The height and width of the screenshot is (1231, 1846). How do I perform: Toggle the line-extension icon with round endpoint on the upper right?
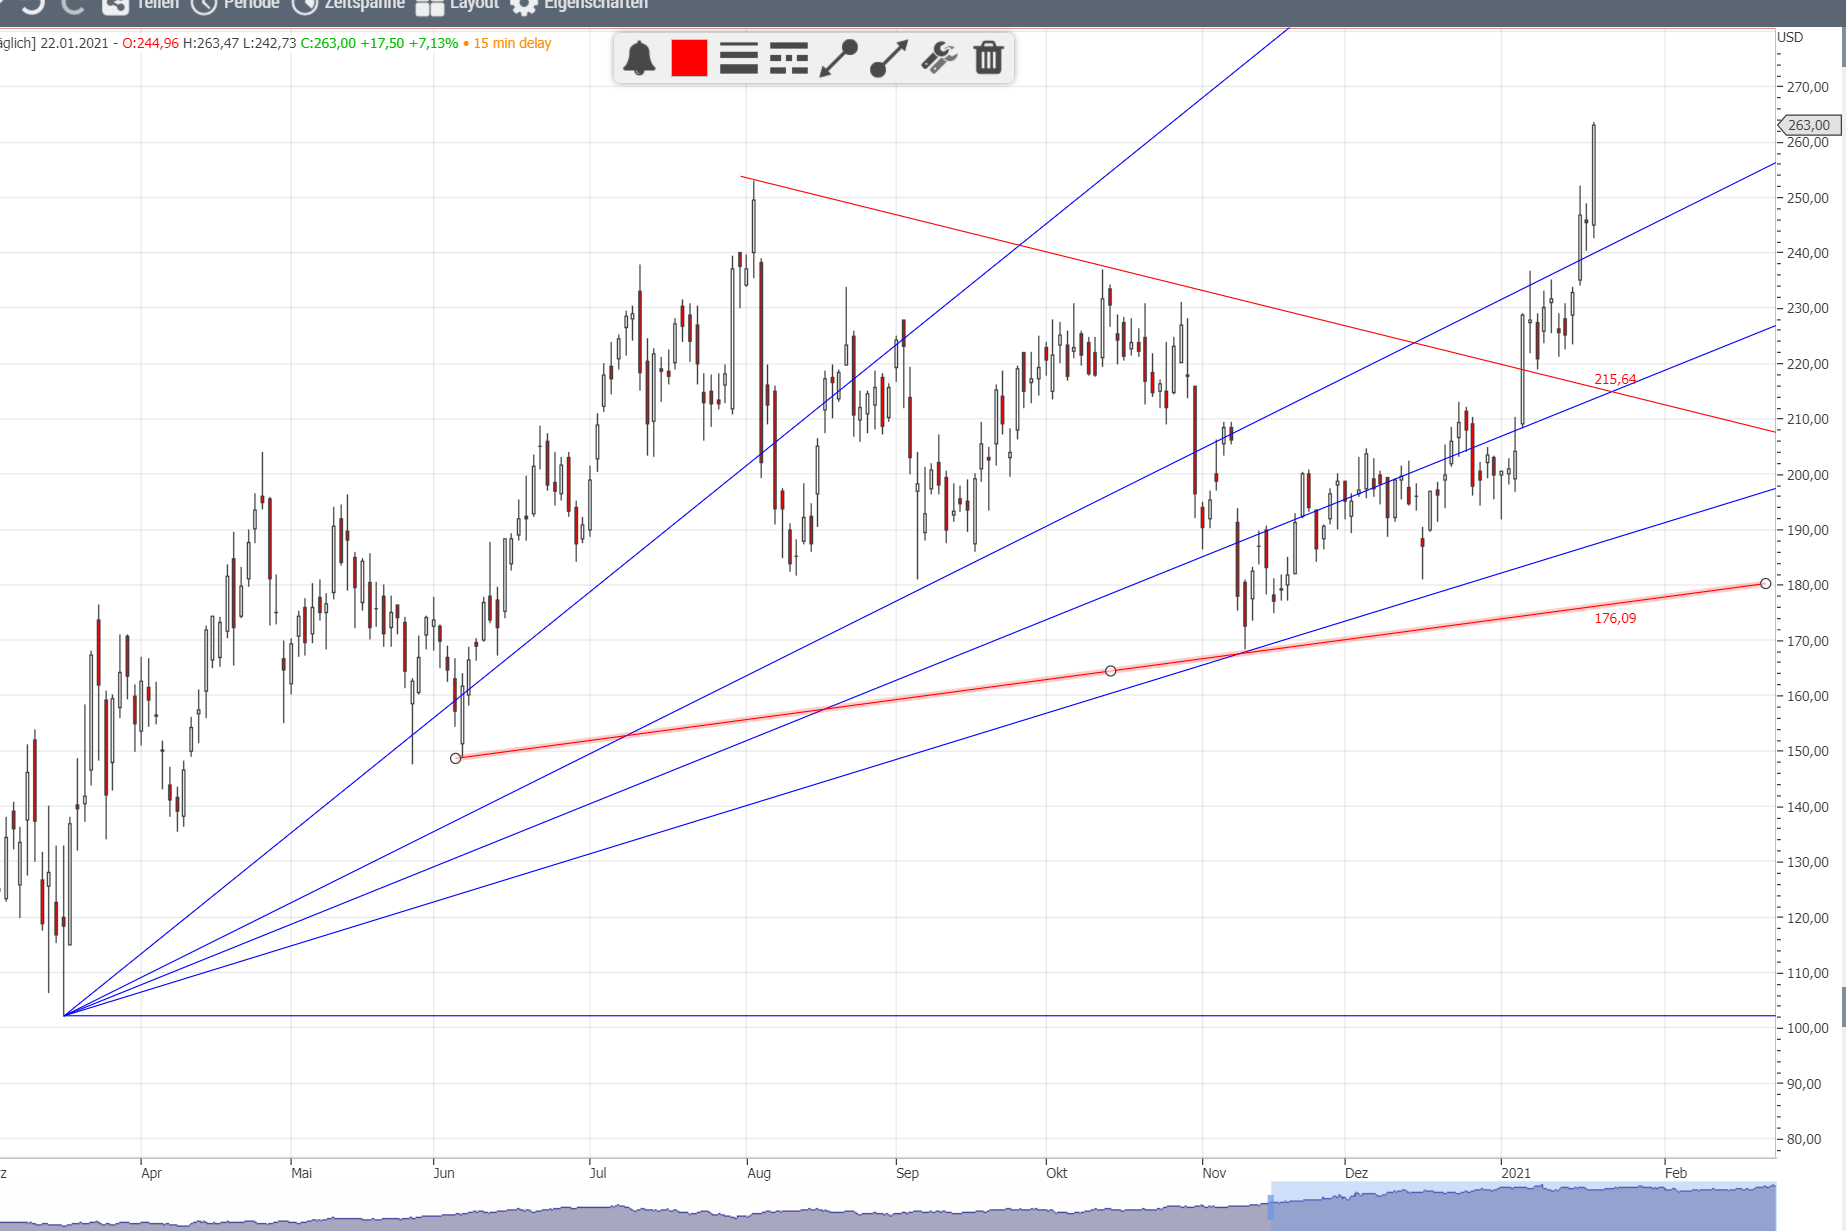pos(839,58)
